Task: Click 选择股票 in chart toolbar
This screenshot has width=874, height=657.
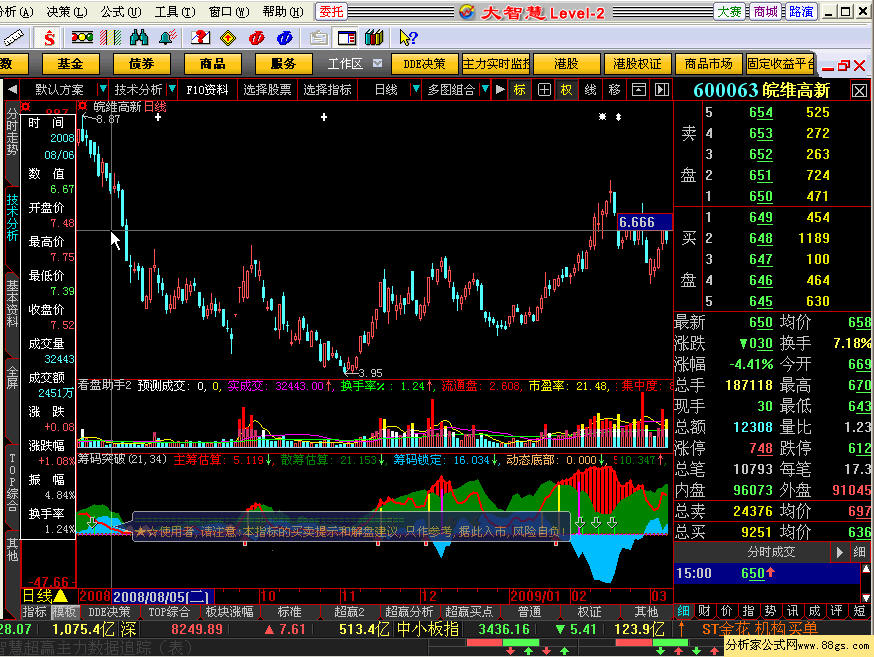Action: click(267, 90)
